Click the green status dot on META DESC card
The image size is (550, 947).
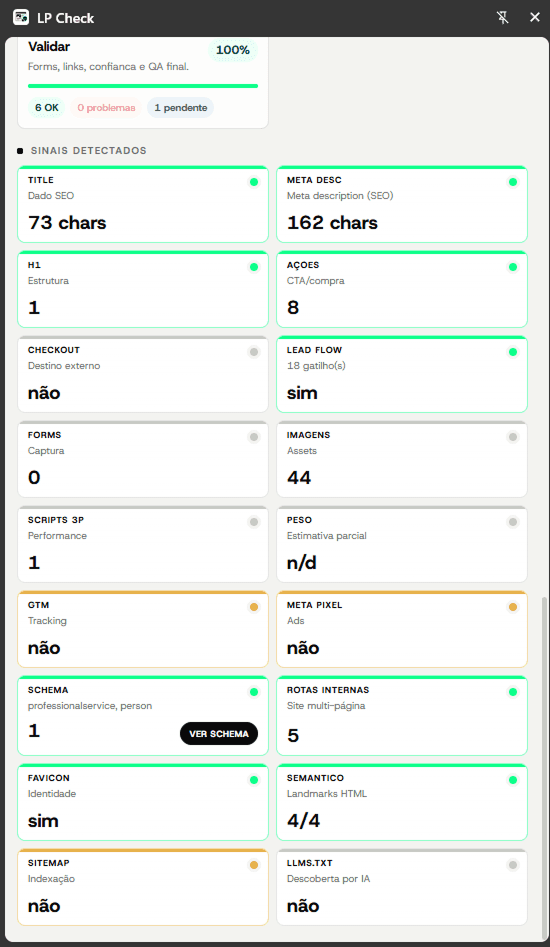pyautogui.click(x=513, y=182)
